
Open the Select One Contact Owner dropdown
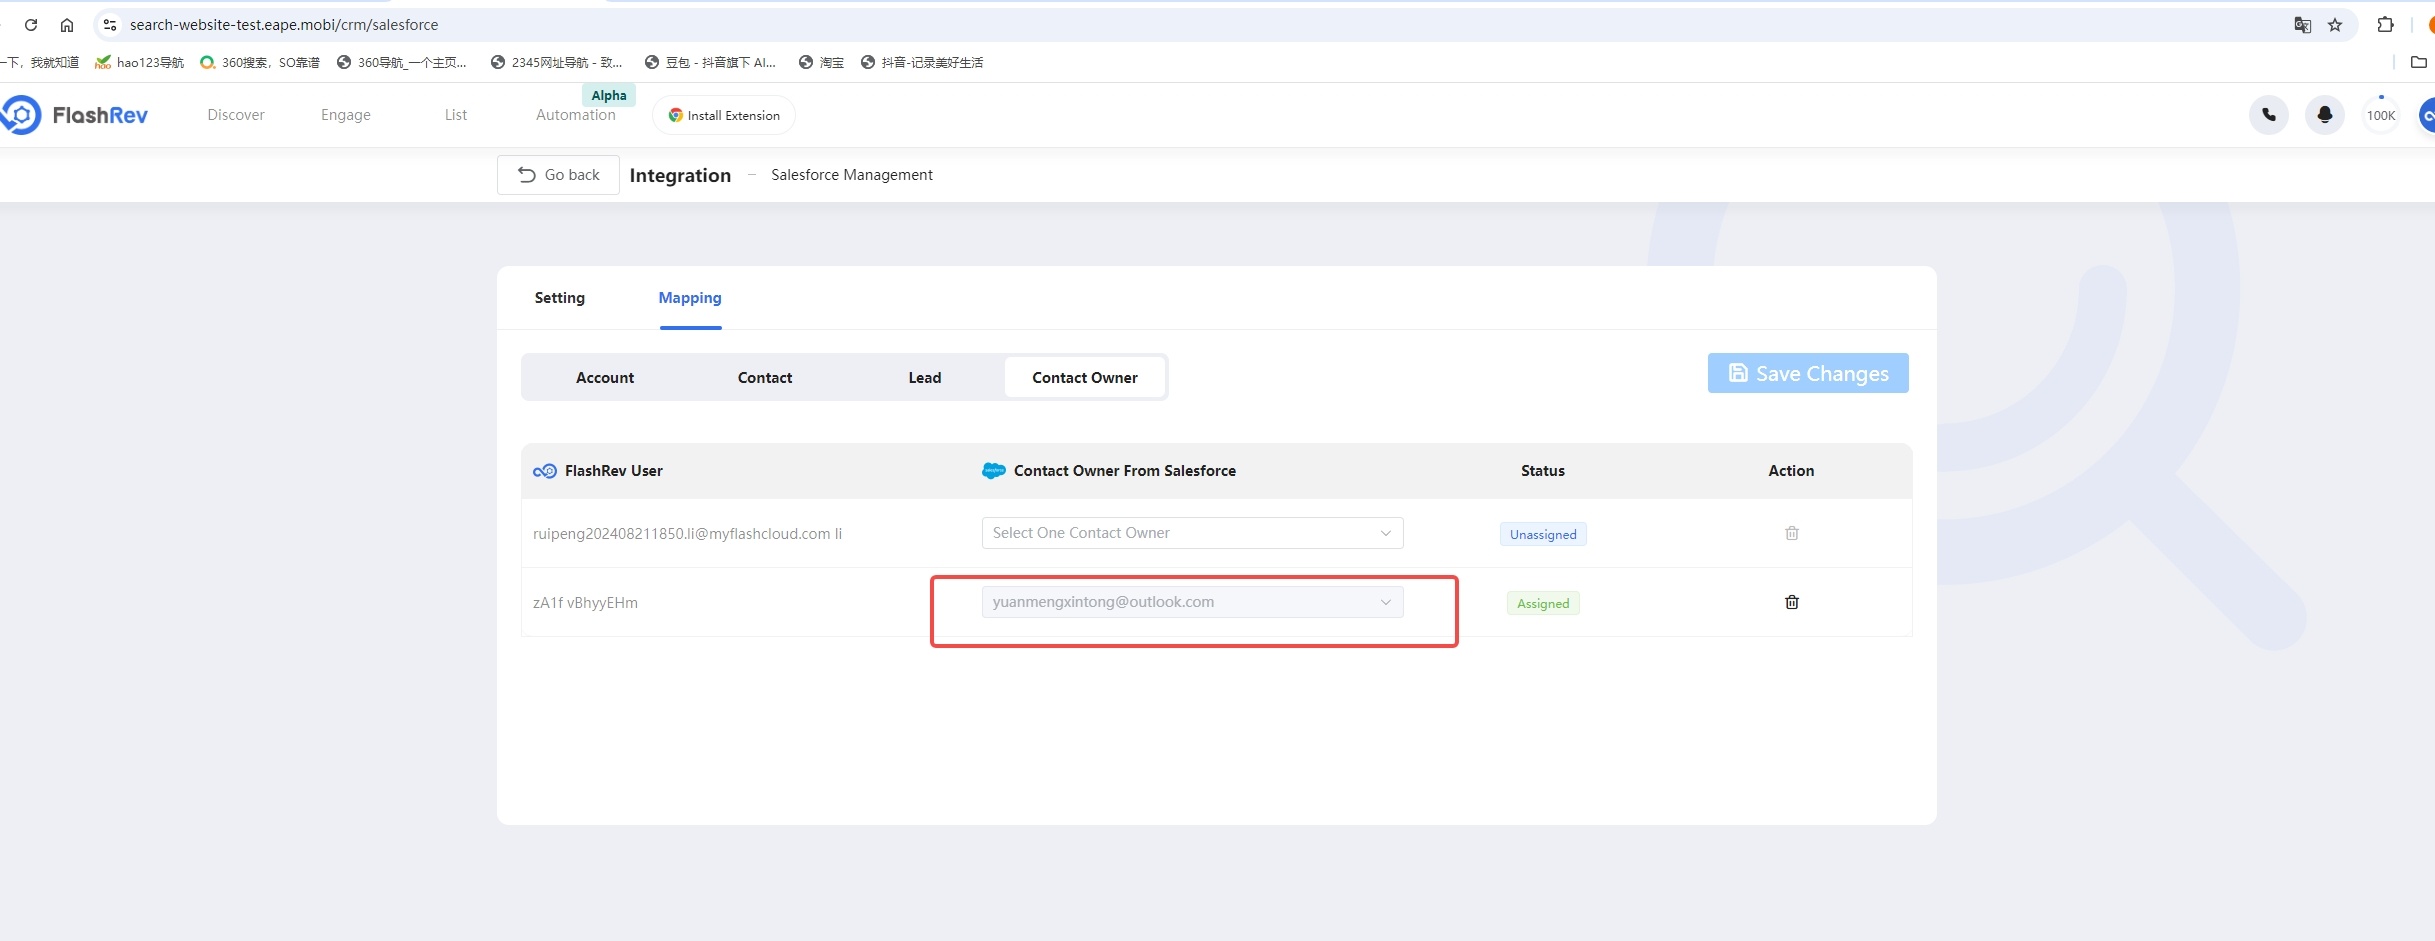[1192, 533]
